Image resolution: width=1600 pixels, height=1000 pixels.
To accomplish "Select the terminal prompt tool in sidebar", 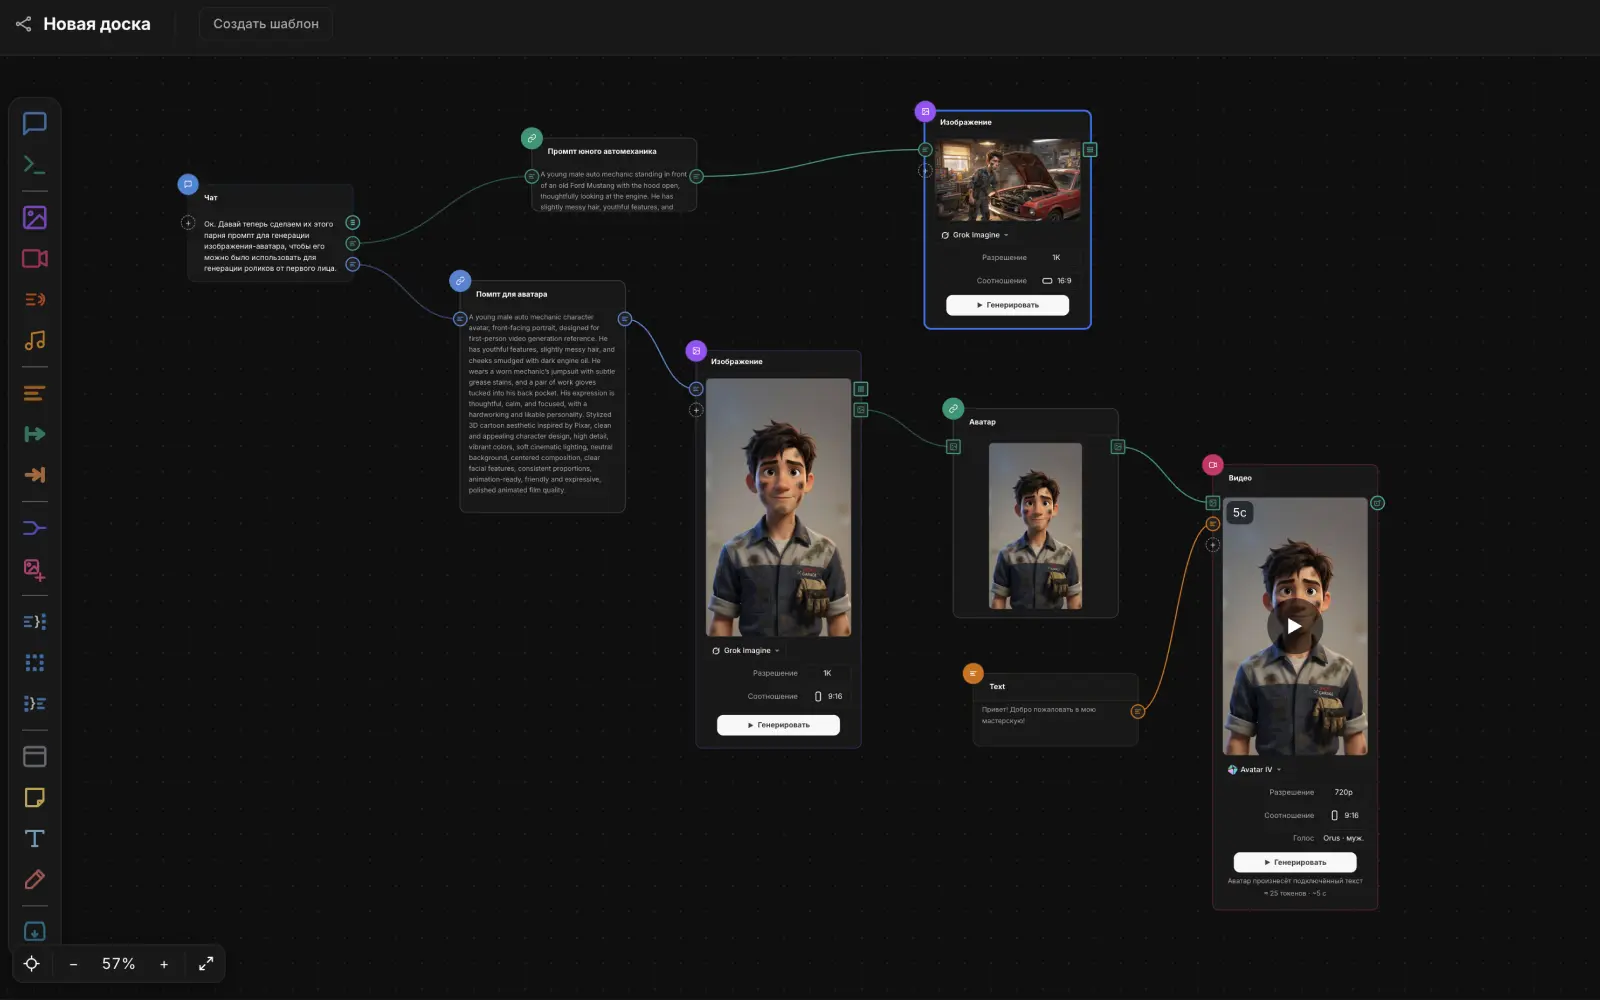I will pos(35,165).
